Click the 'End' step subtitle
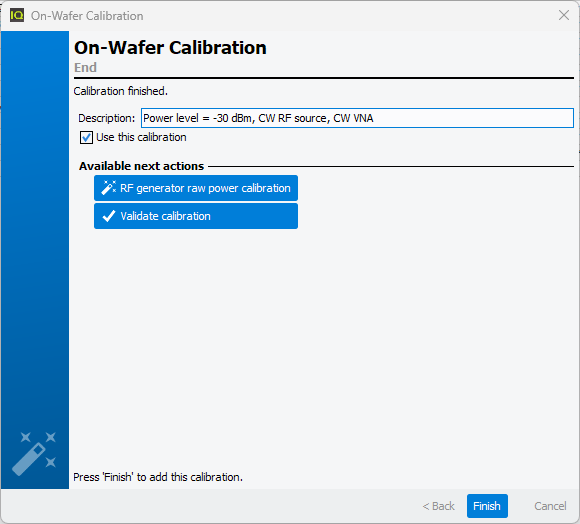The height and width of the screenshot is (524, 580). 85,68
